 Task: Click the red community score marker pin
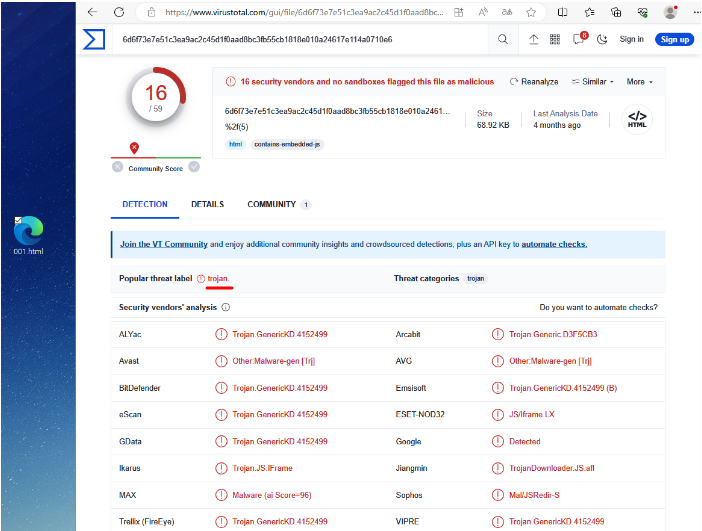tap(134, 148)
